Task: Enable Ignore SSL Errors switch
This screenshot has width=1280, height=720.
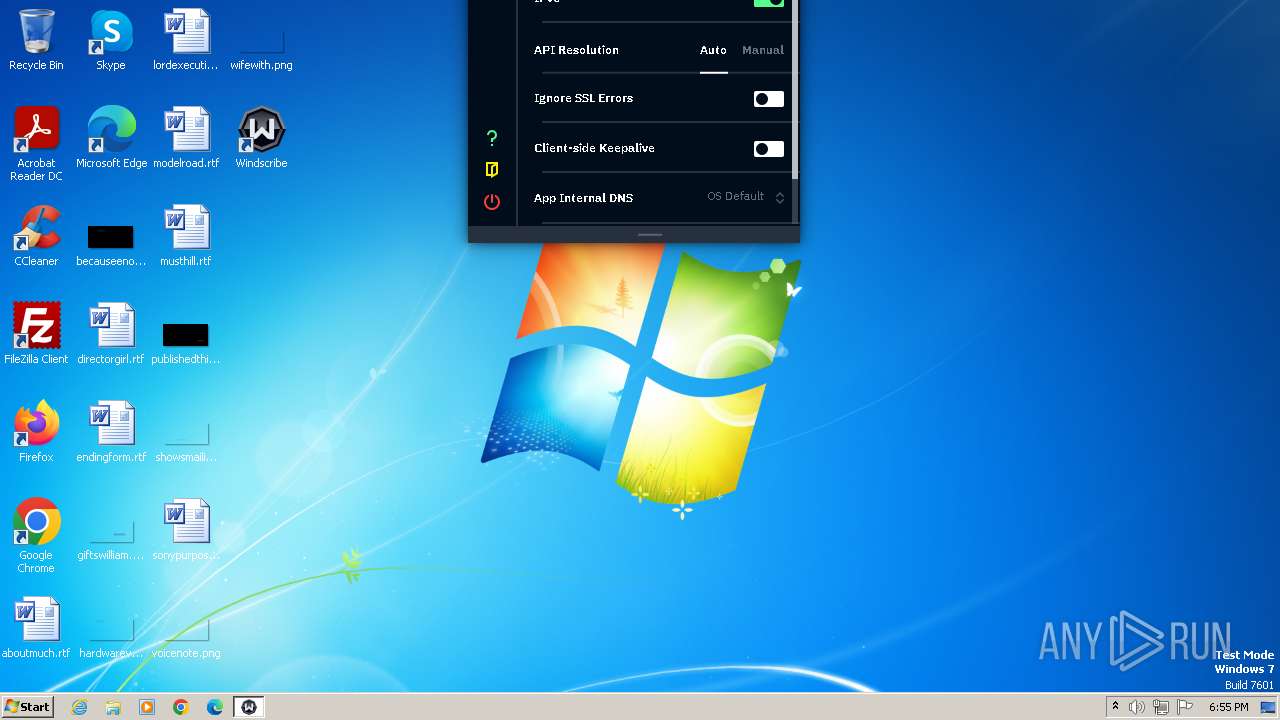Action: [x=768, y=99]
